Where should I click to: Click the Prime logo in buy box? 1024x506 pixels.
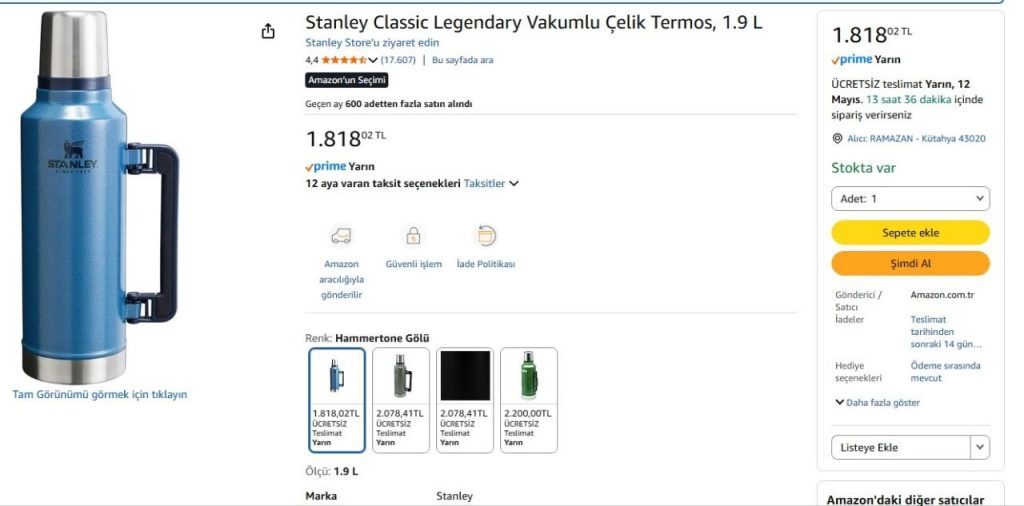tap(852, 59)
